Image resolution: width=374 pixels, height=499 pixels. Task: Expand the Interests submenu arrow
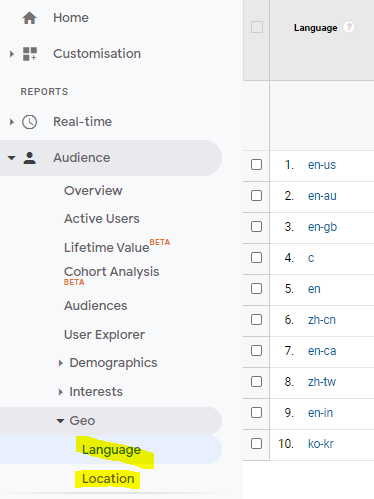[x=60, y=392]
